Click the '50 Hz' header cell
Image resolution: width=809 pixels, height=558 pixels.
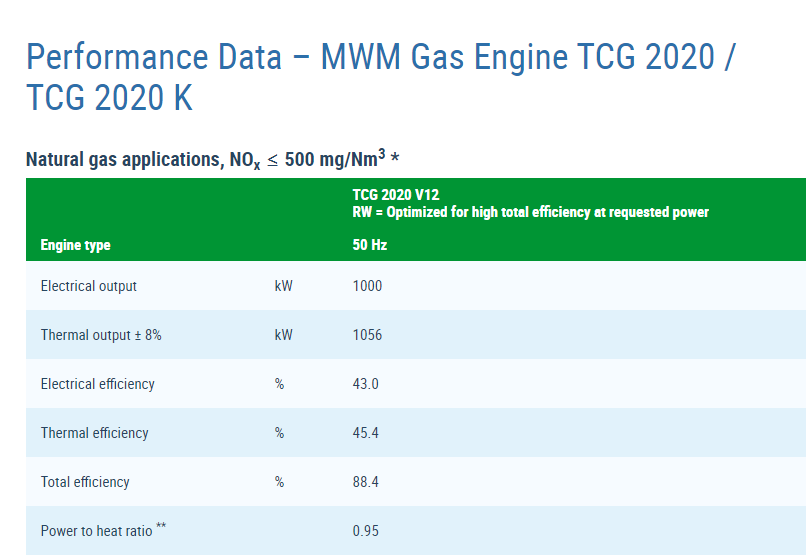369,244
